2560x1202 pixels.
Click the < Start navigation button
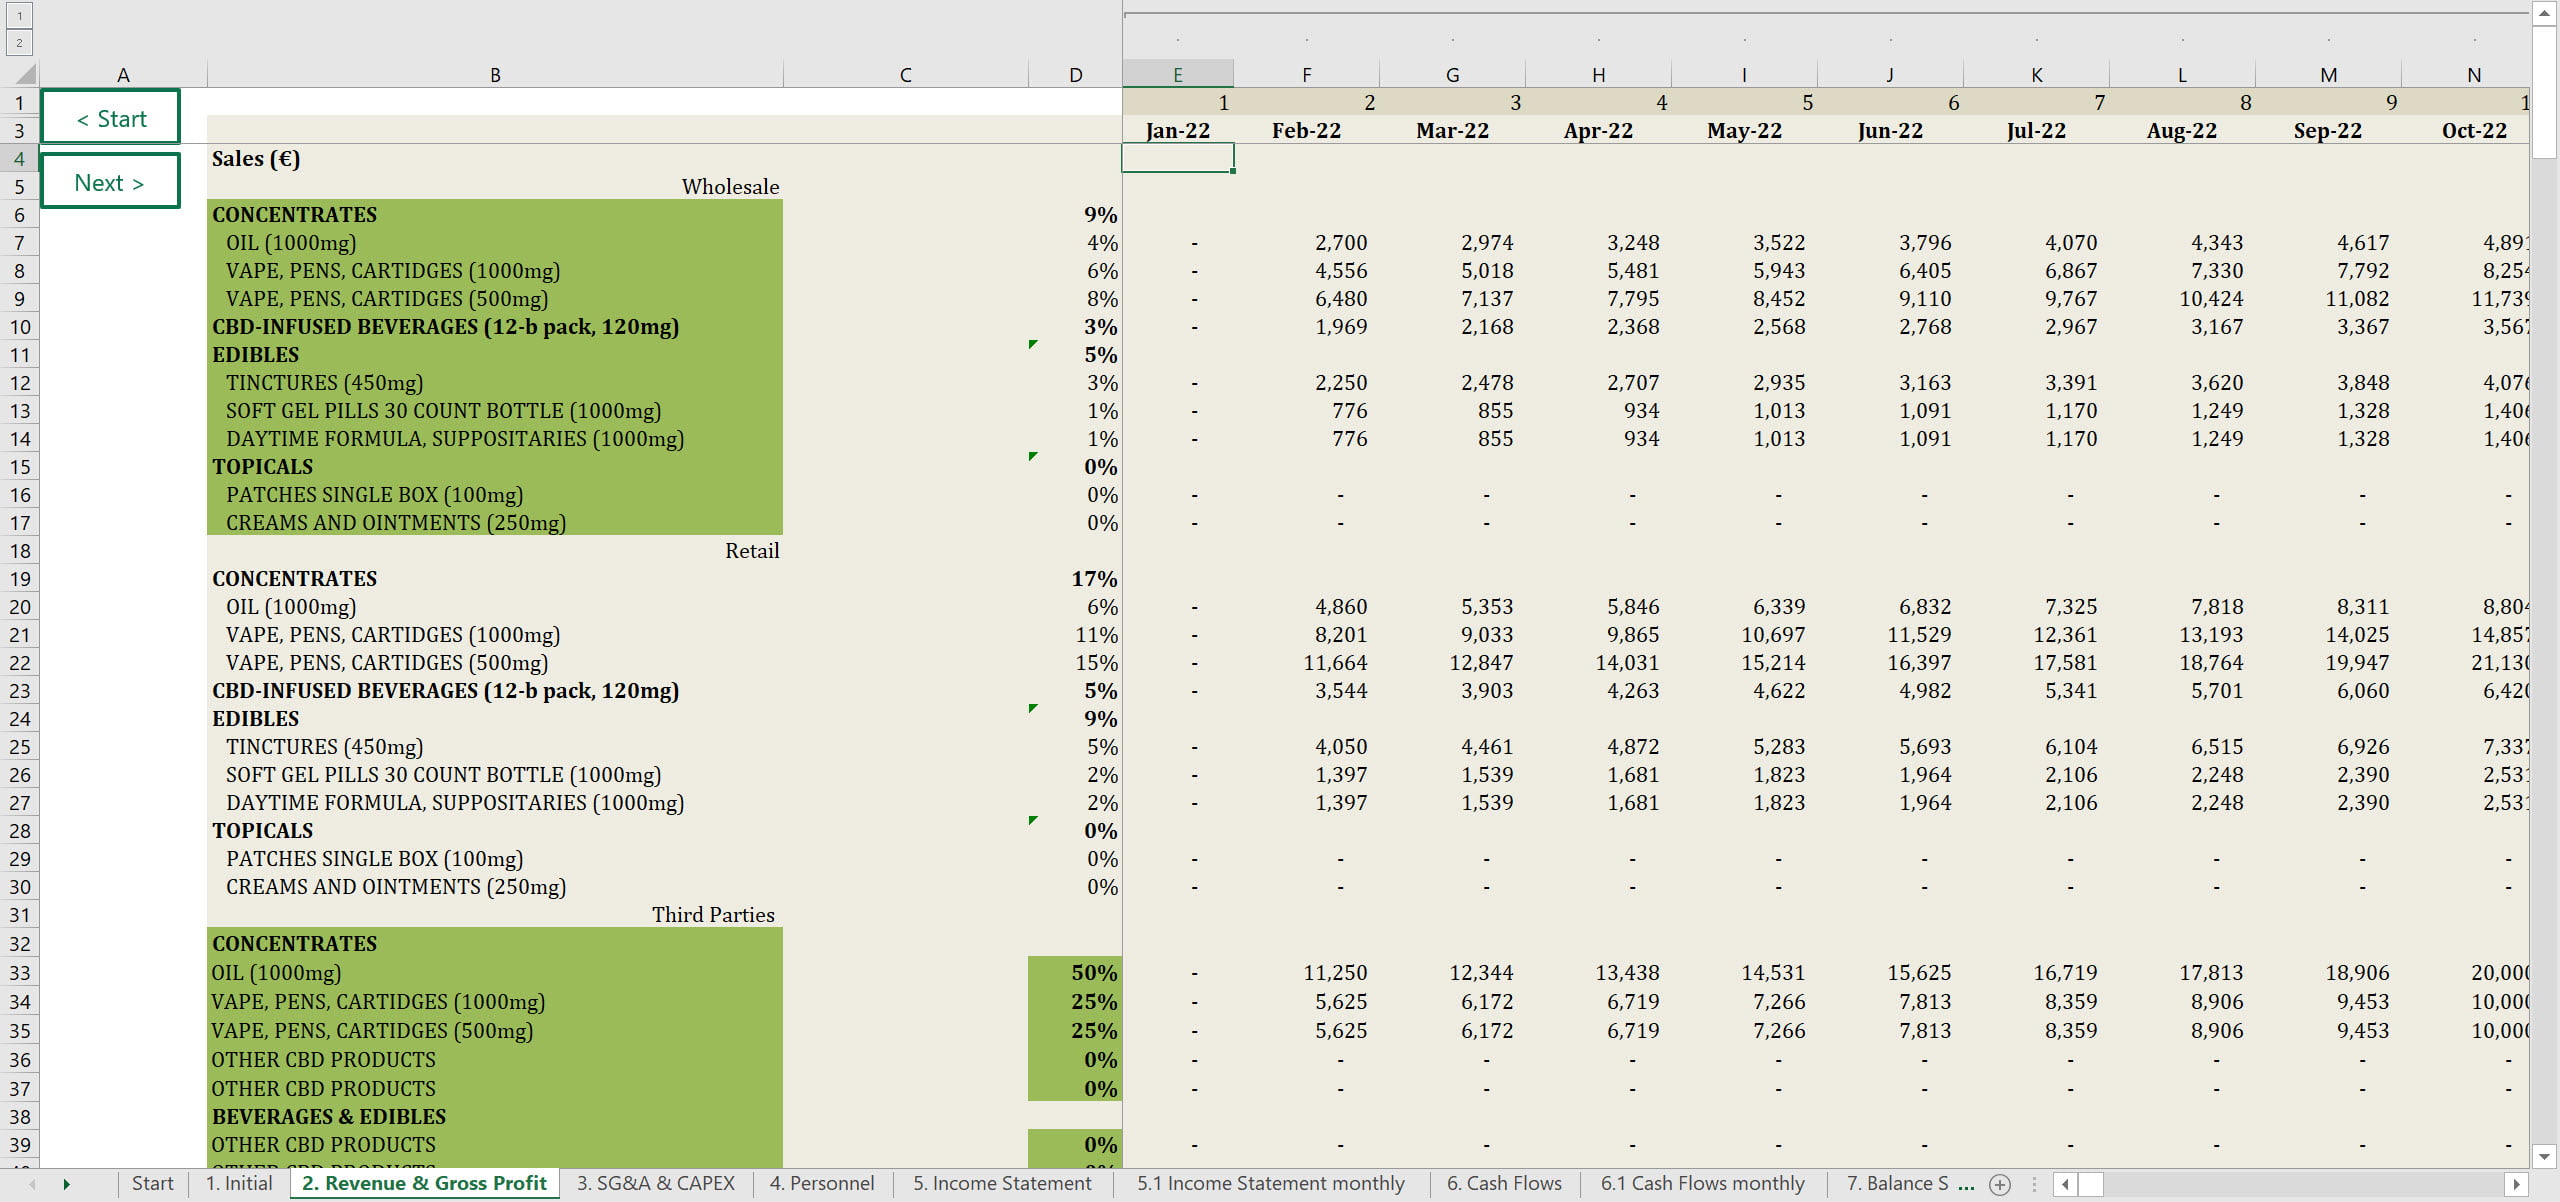[111, 118]
